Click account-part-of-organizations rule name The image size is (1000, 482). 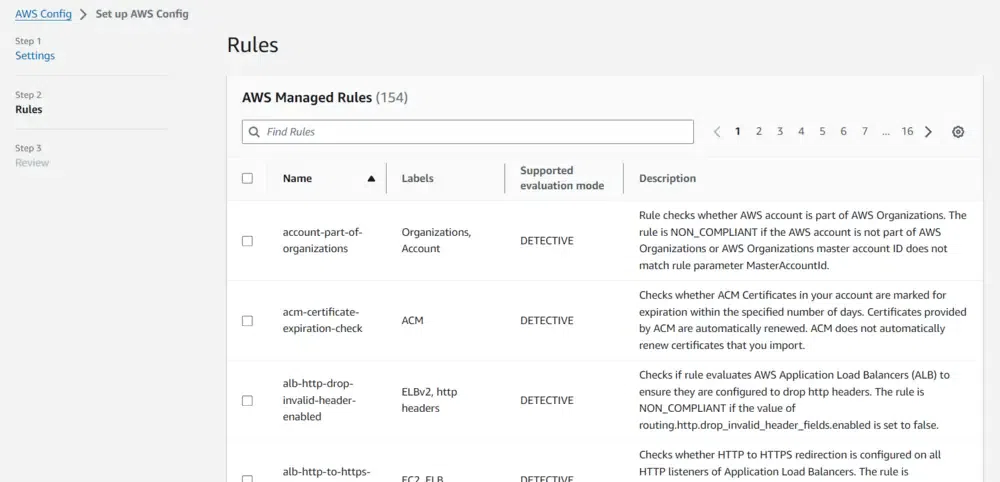click(322, 240)
